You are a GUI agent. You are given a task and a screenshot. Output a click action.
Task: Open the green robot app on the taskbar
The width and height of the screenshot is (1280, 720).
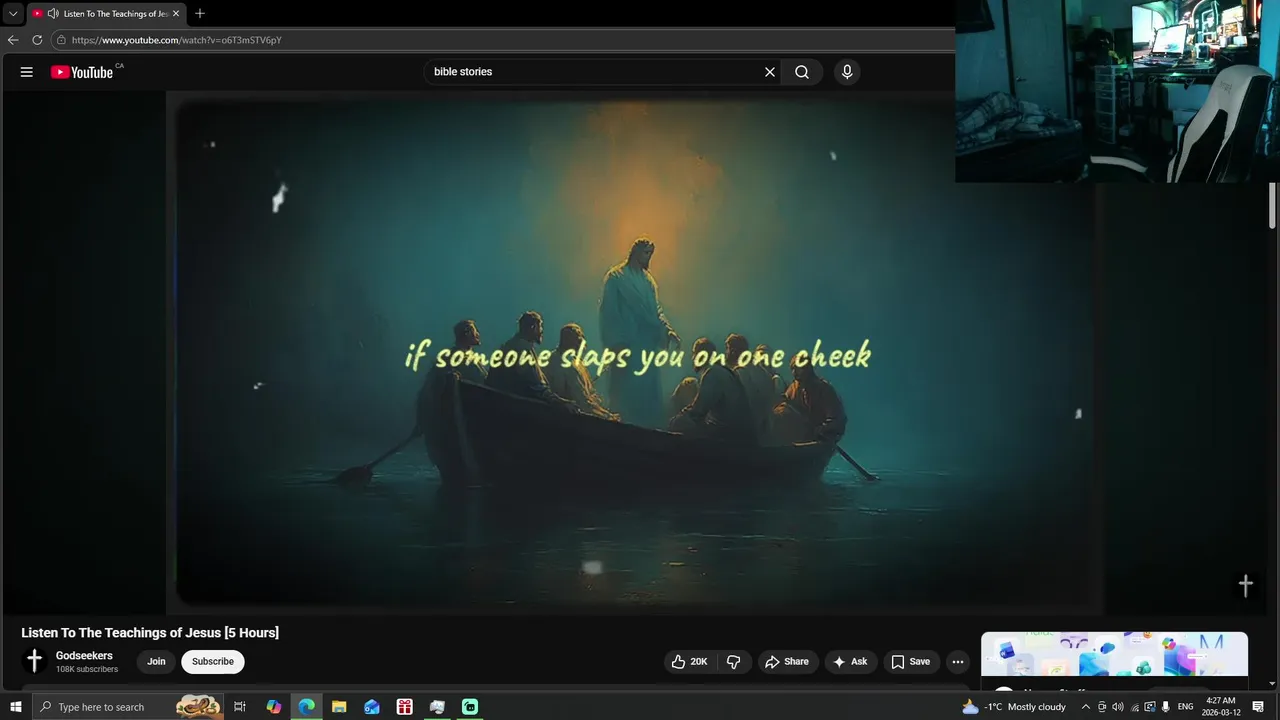click(x=470, y=707)
